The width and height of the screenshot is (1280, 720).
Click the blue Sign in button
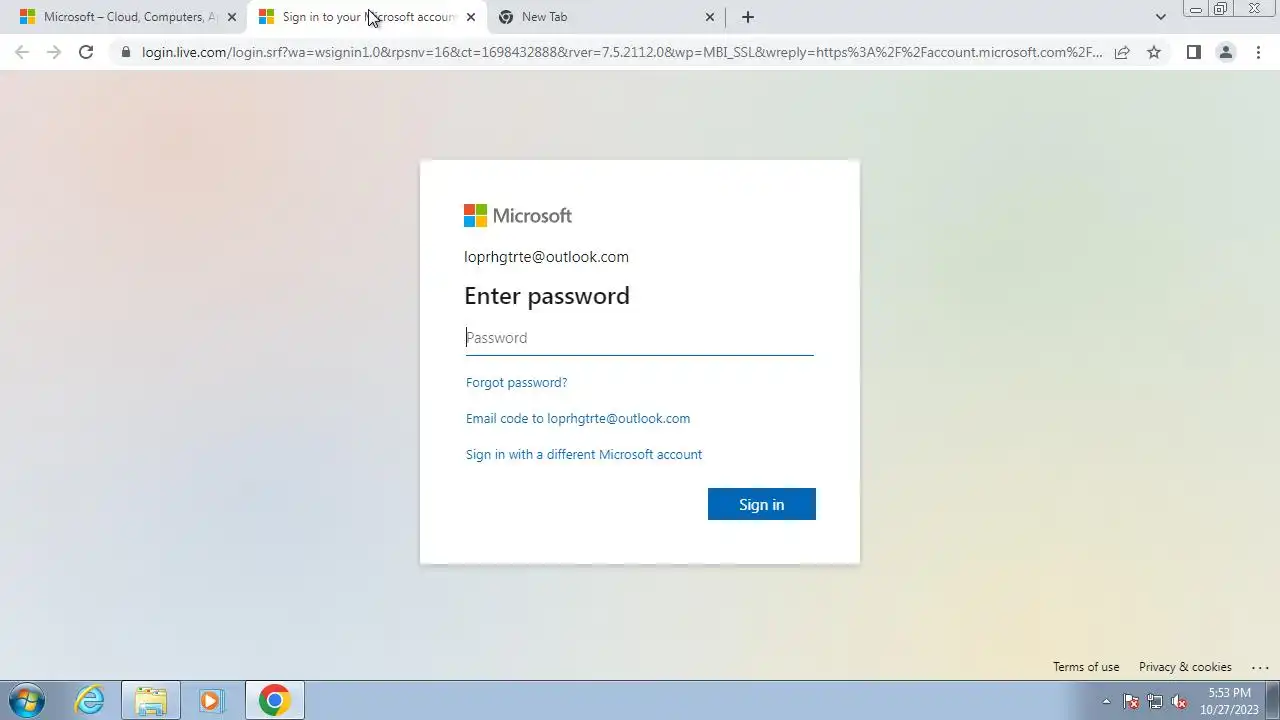(x=762, y=504)
